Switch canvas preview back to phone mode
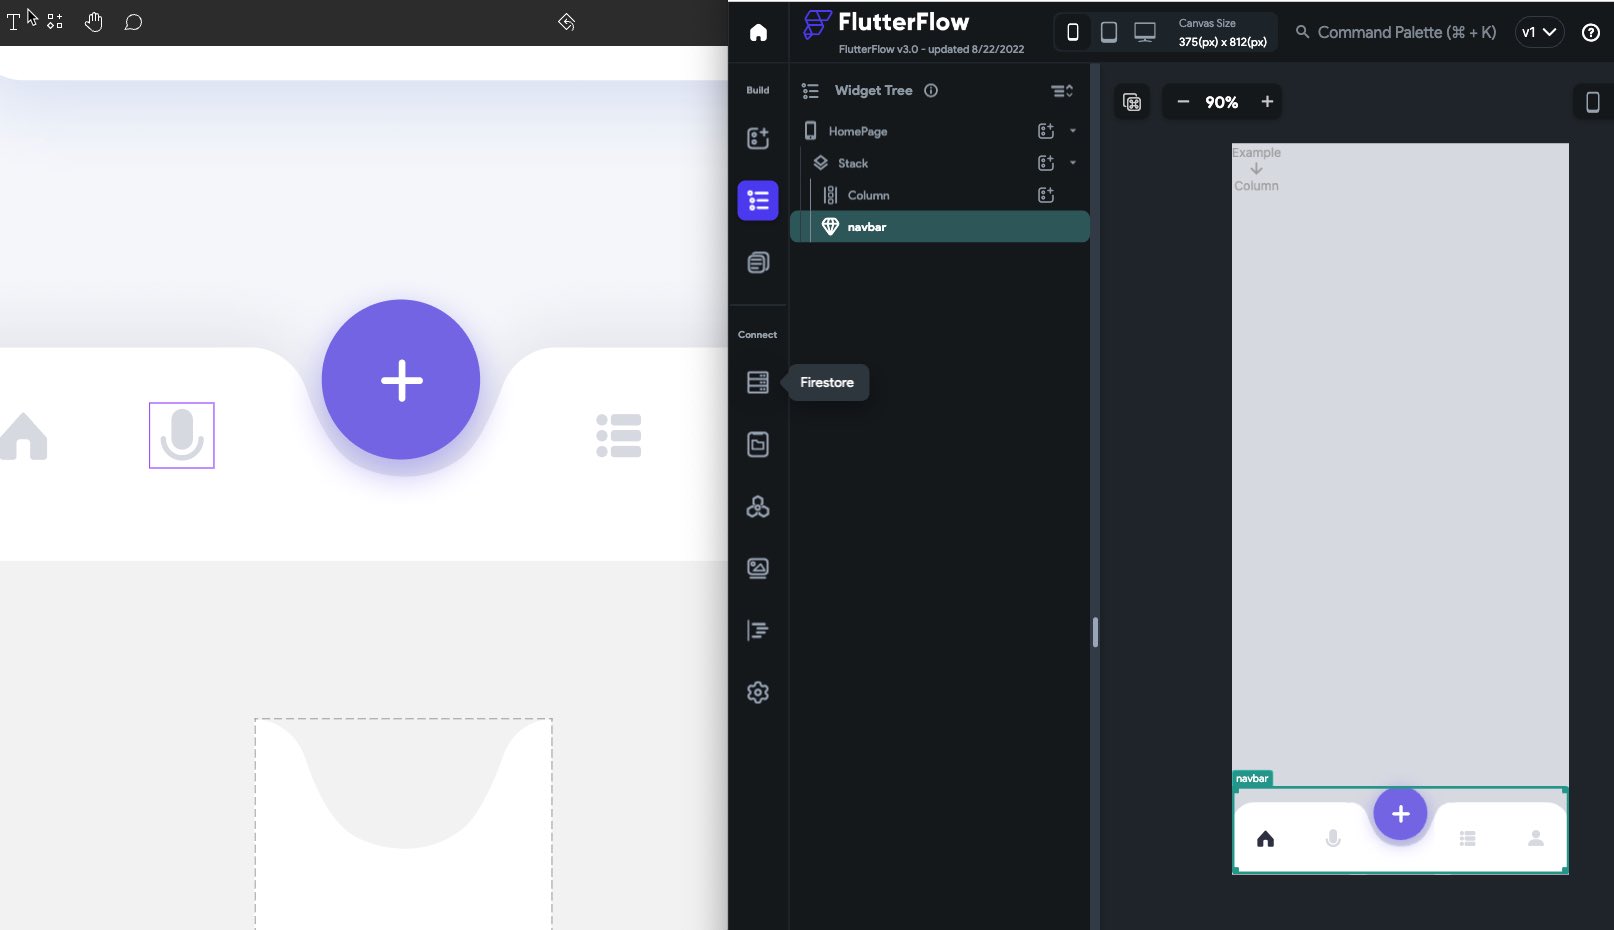Image resolution: width=1614 pixels, height=930 pixels. 1072,31
